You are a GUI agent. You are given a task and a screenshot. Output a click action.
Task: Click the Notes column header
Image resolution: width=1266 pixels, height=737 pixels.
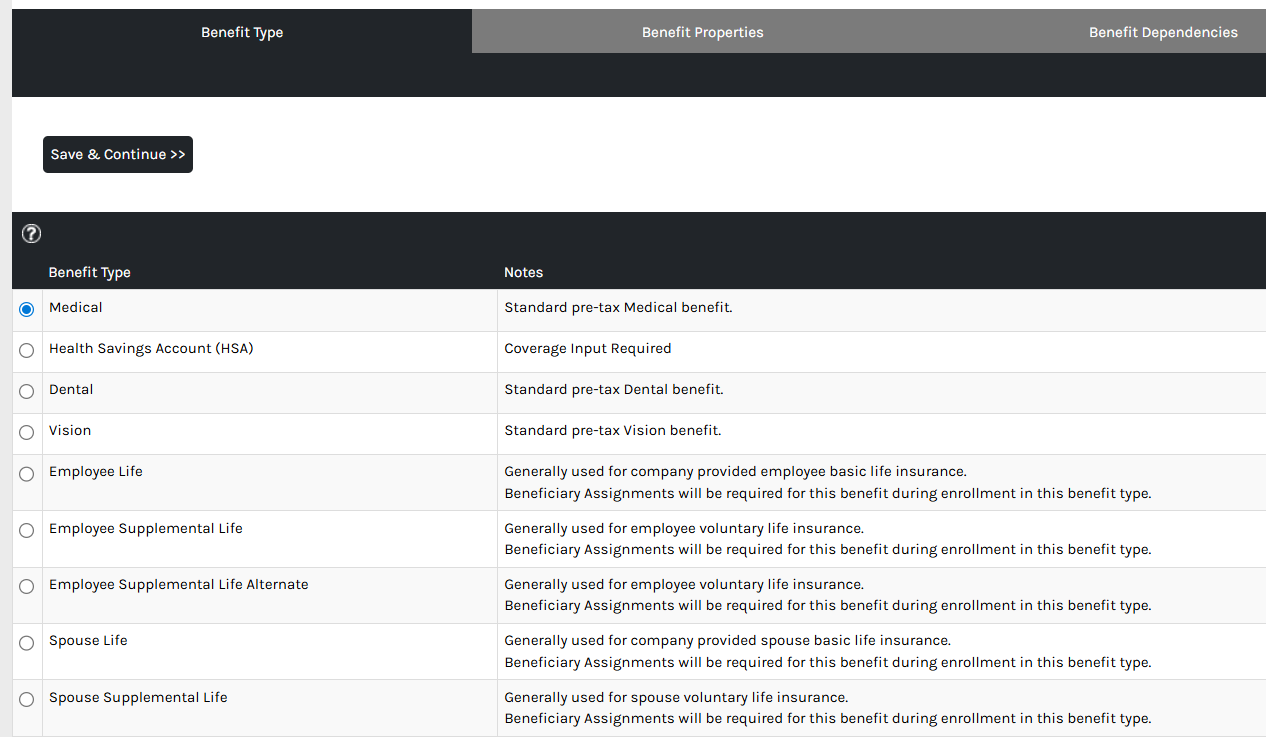(523, 272)
